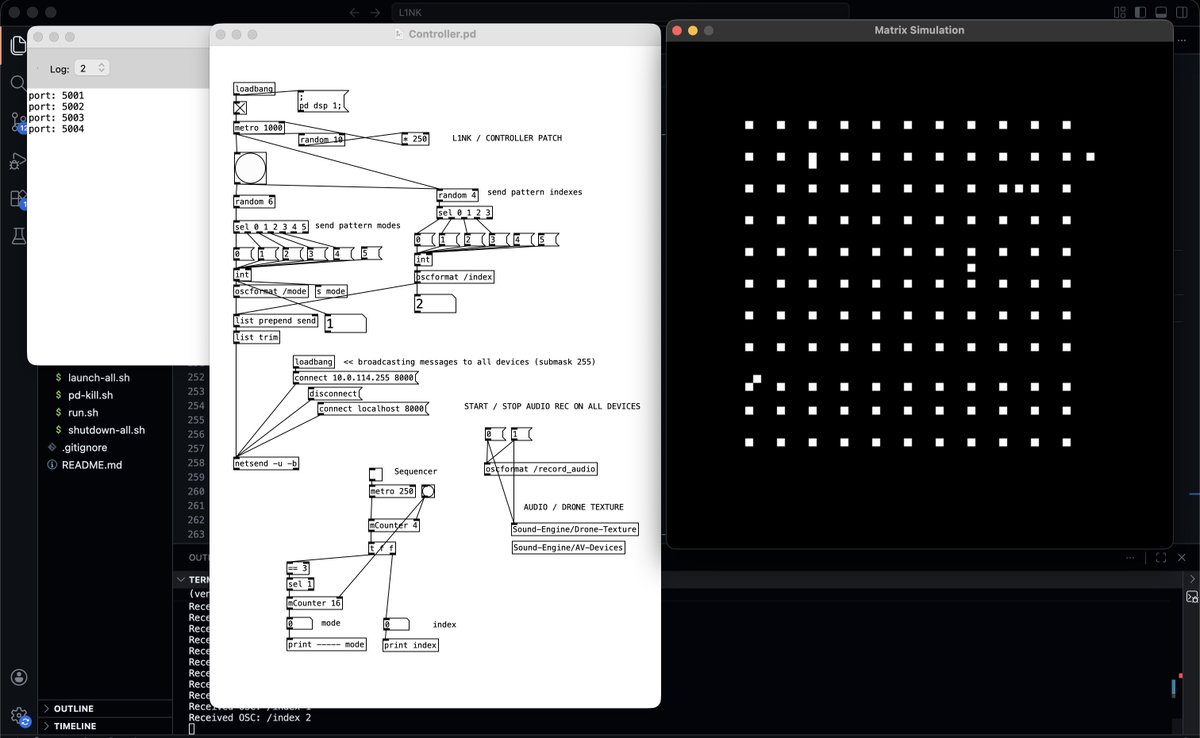Screen dimensions: 1200x738
Task: Select the 'print index' object
Action: pos(411,645)
